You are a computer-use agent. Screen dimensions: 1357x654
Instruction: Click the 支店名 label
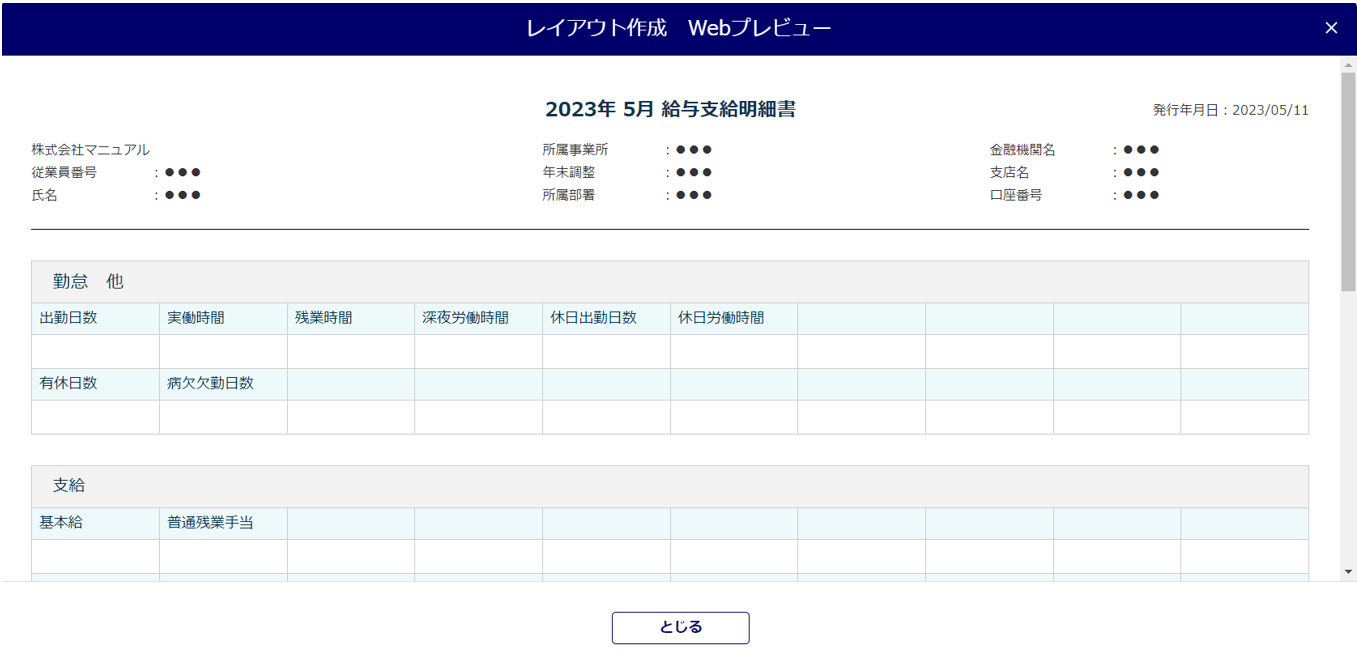pos(1010,172)
